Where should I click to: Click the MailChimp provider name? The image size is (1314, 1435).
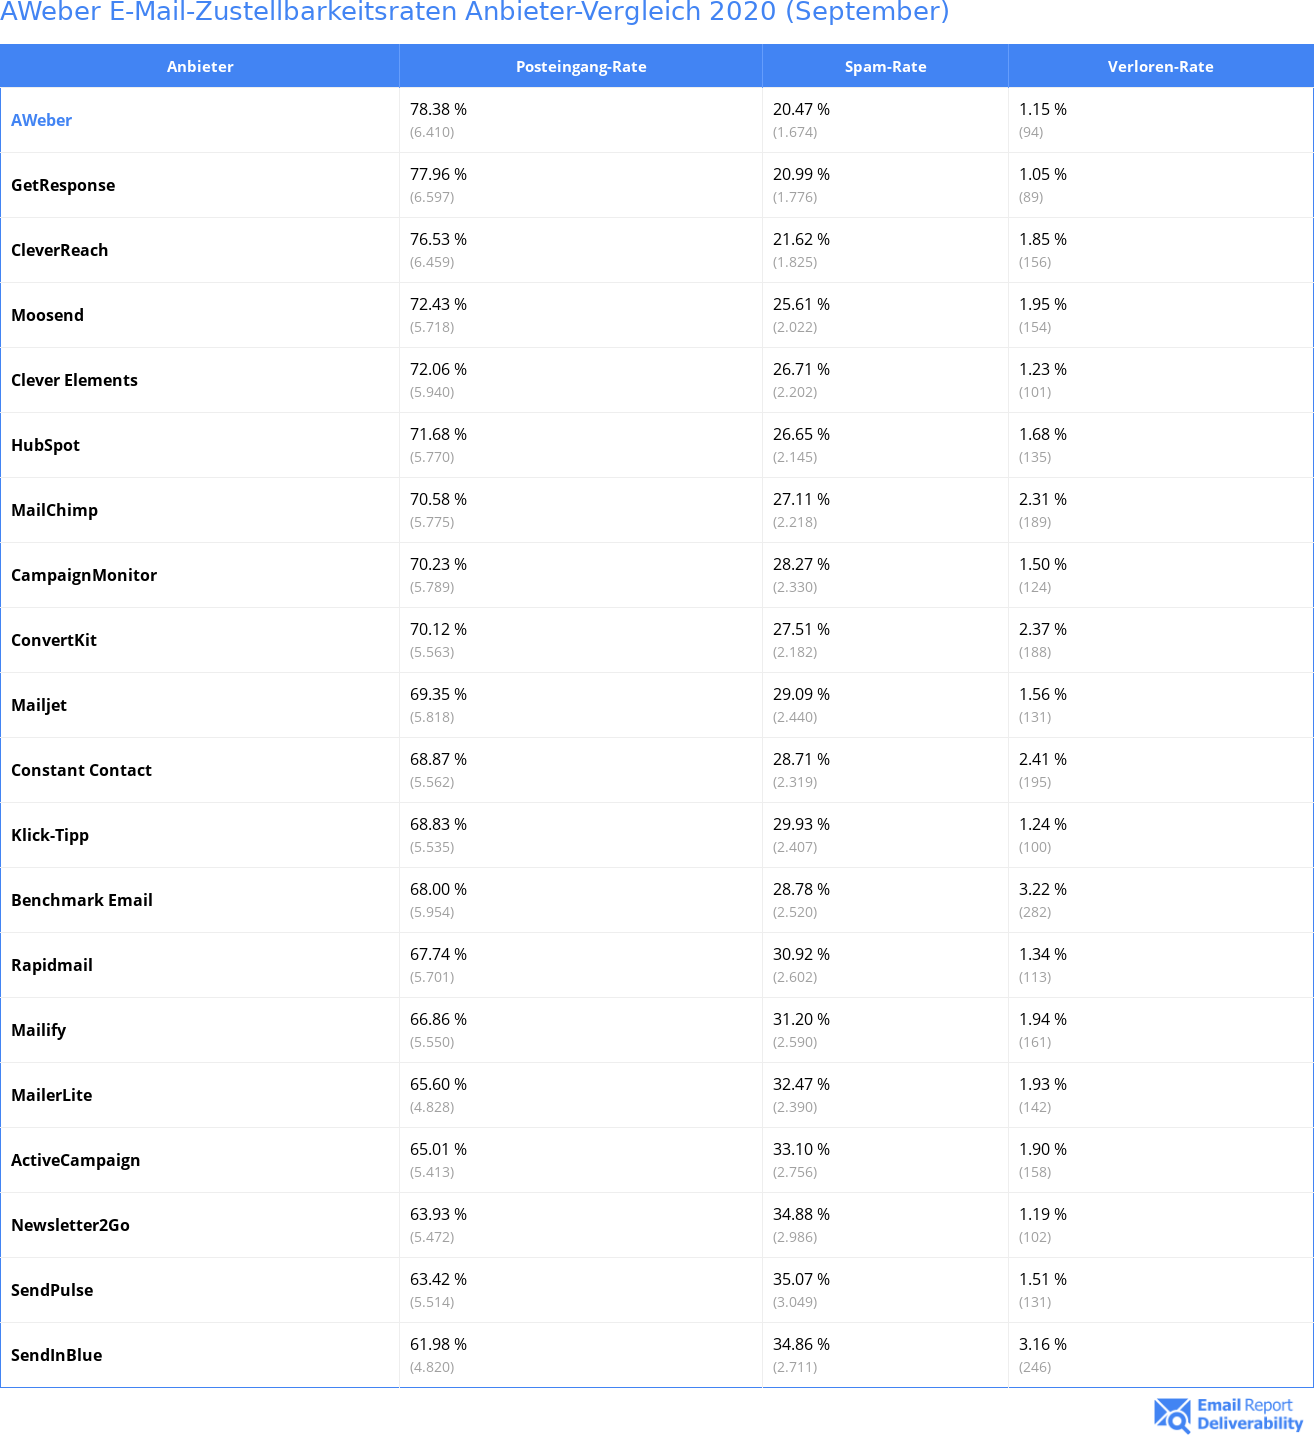[x=54, y=510]
